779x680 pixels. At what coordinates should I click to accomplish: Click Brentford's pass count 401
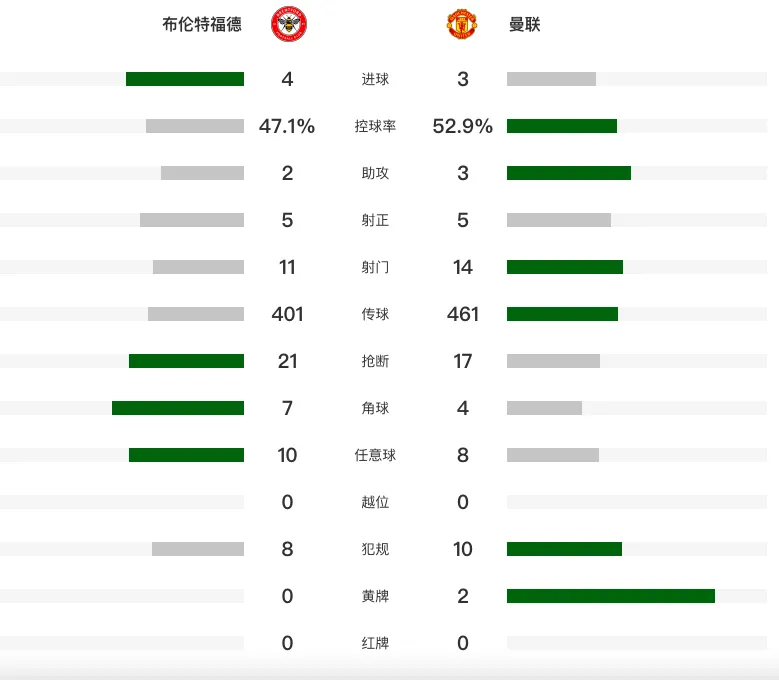(x=287, y=314)
